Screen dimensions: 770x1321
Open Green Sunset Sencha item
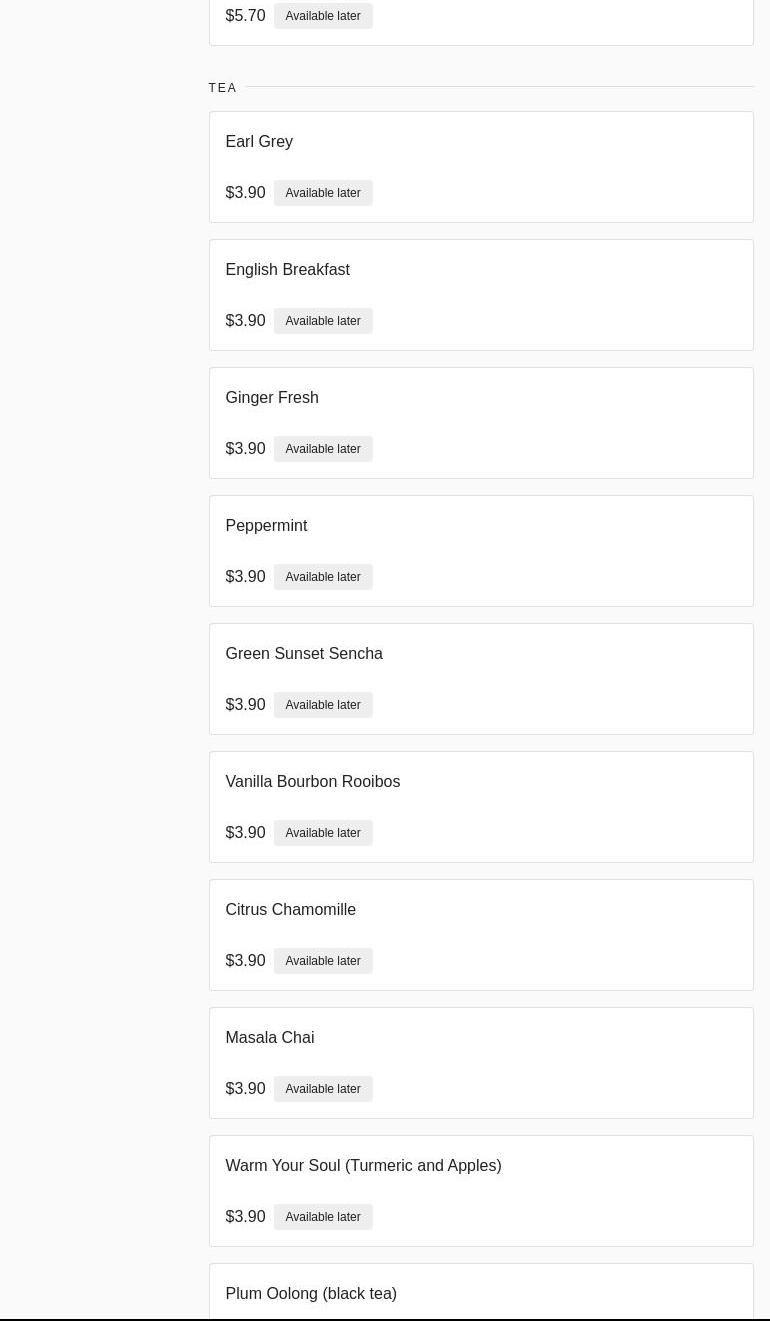[304, 654]
